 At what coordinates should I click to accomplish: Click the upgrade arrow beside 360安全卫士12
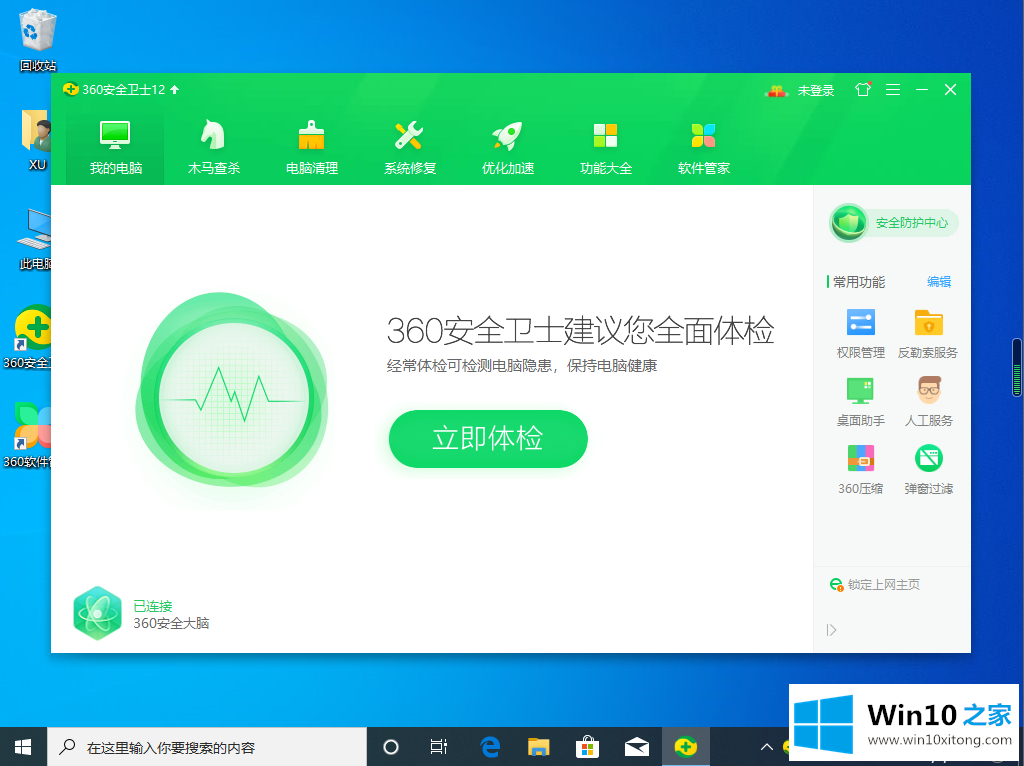click(x=174, y=89)
